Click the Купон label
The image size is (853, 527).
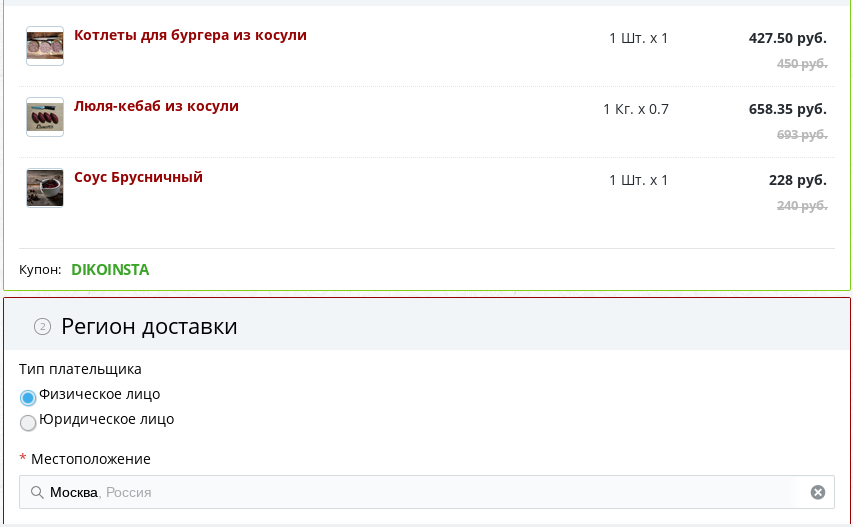40,270
